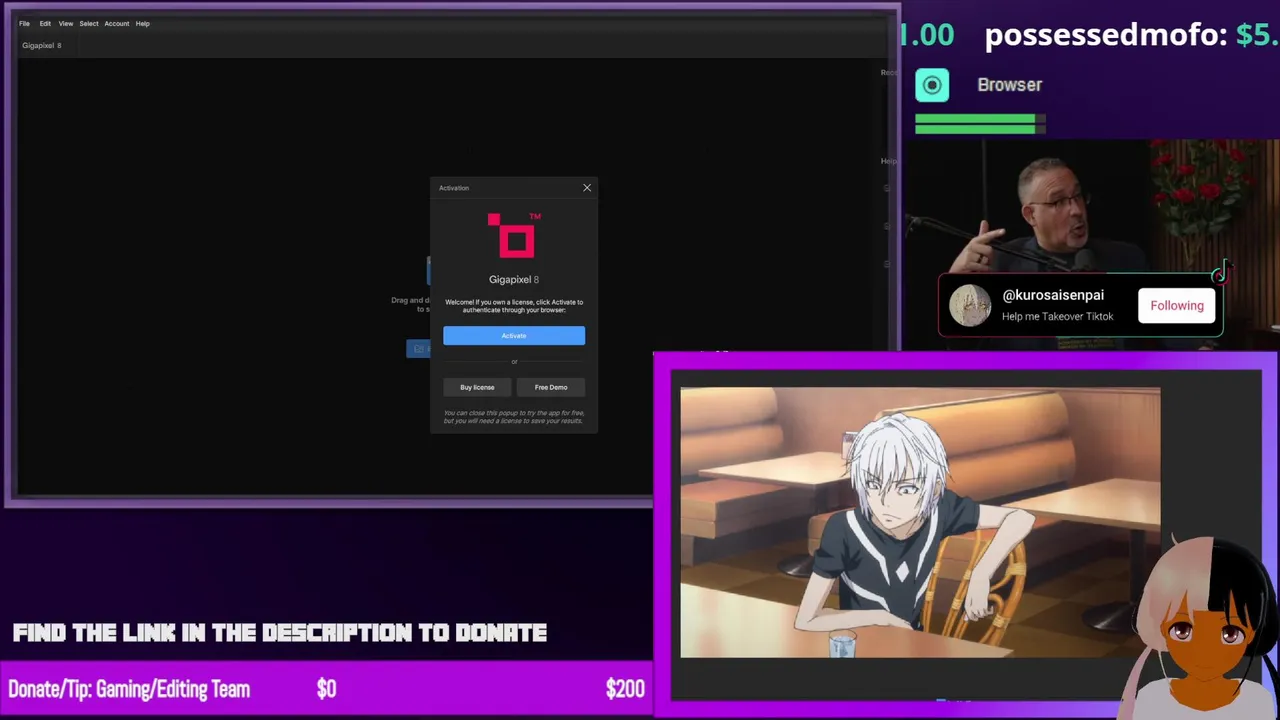Click the 'Donate/Tip: Gaming/Editing Team' label
The width and height of the screenshot is (1280, 720).
pyautogui.click(x=129, y=689)
